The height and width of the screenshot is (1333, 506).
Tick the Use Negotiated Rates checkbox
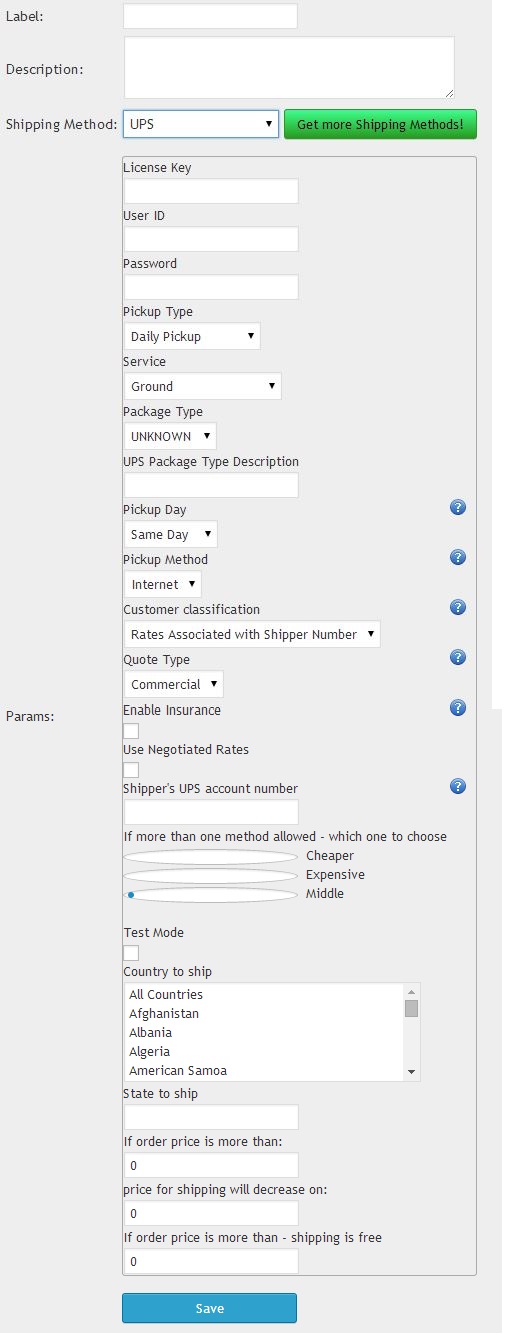[131, 770]
